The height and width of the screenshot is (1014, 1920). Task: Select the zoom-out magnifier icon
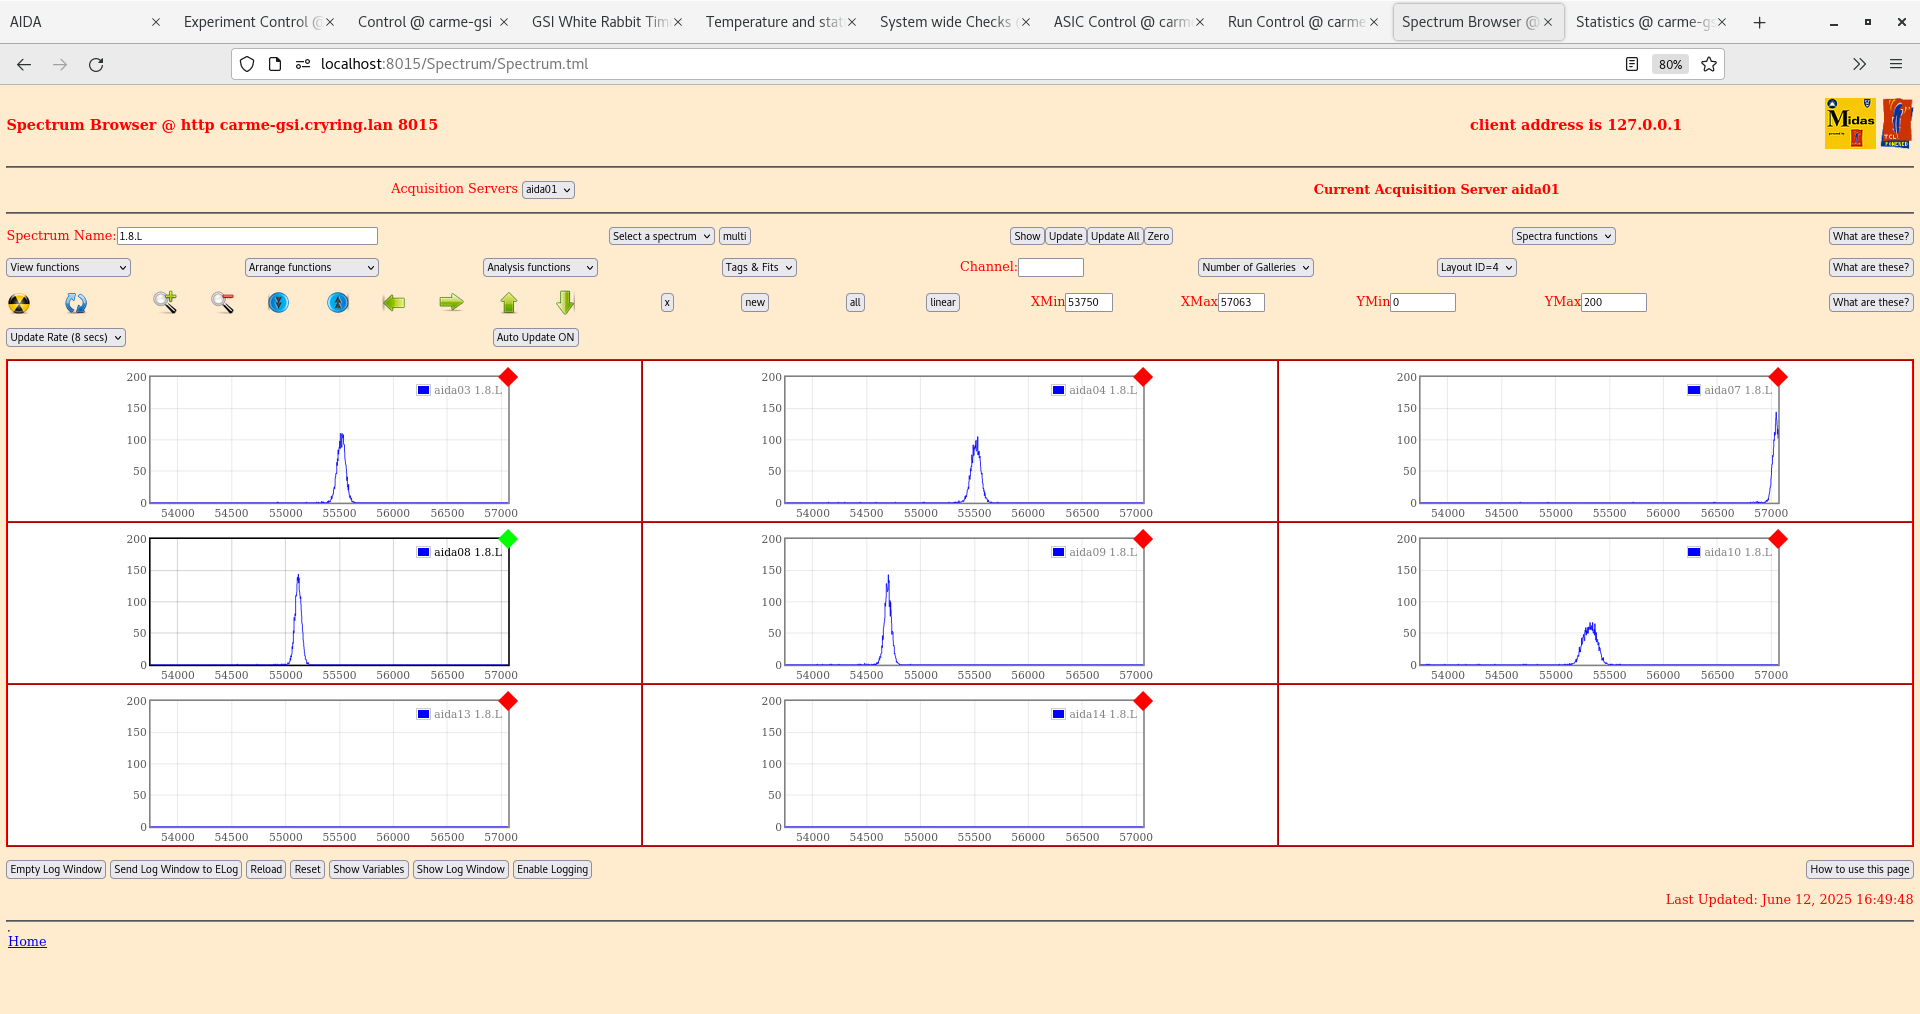click(222, 303)
